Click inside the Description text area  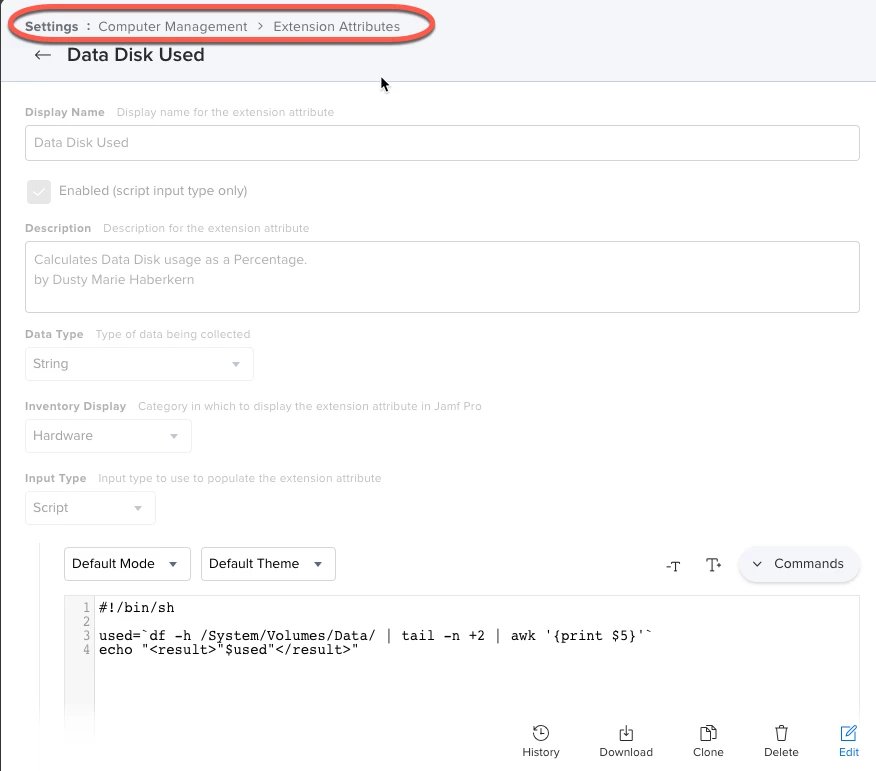pos(442,277)
